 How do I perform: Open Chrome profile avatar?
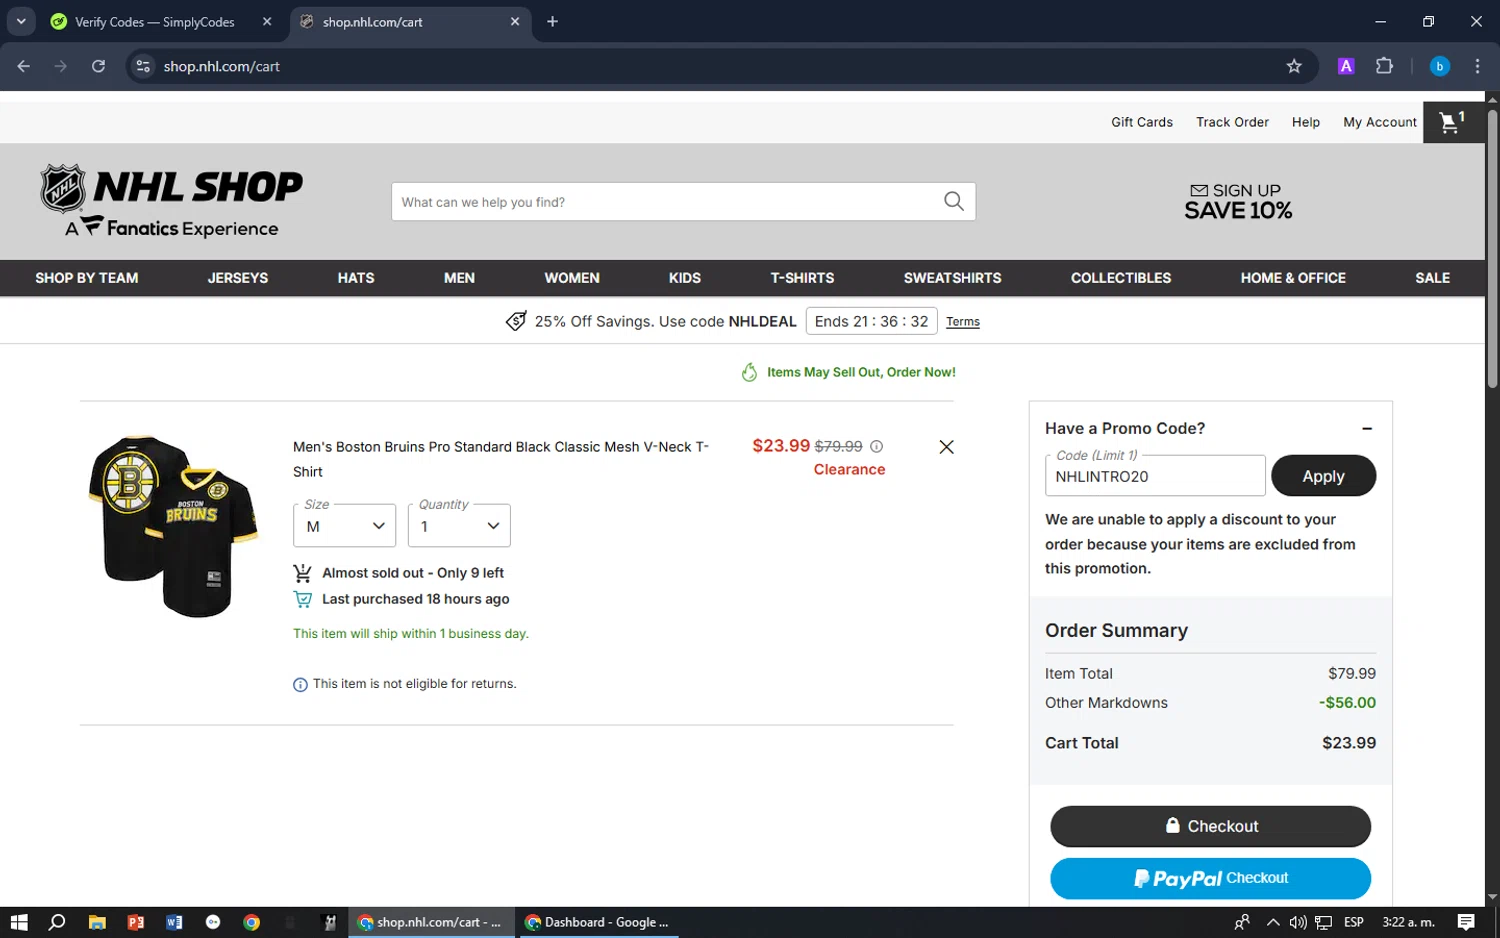1440,66
